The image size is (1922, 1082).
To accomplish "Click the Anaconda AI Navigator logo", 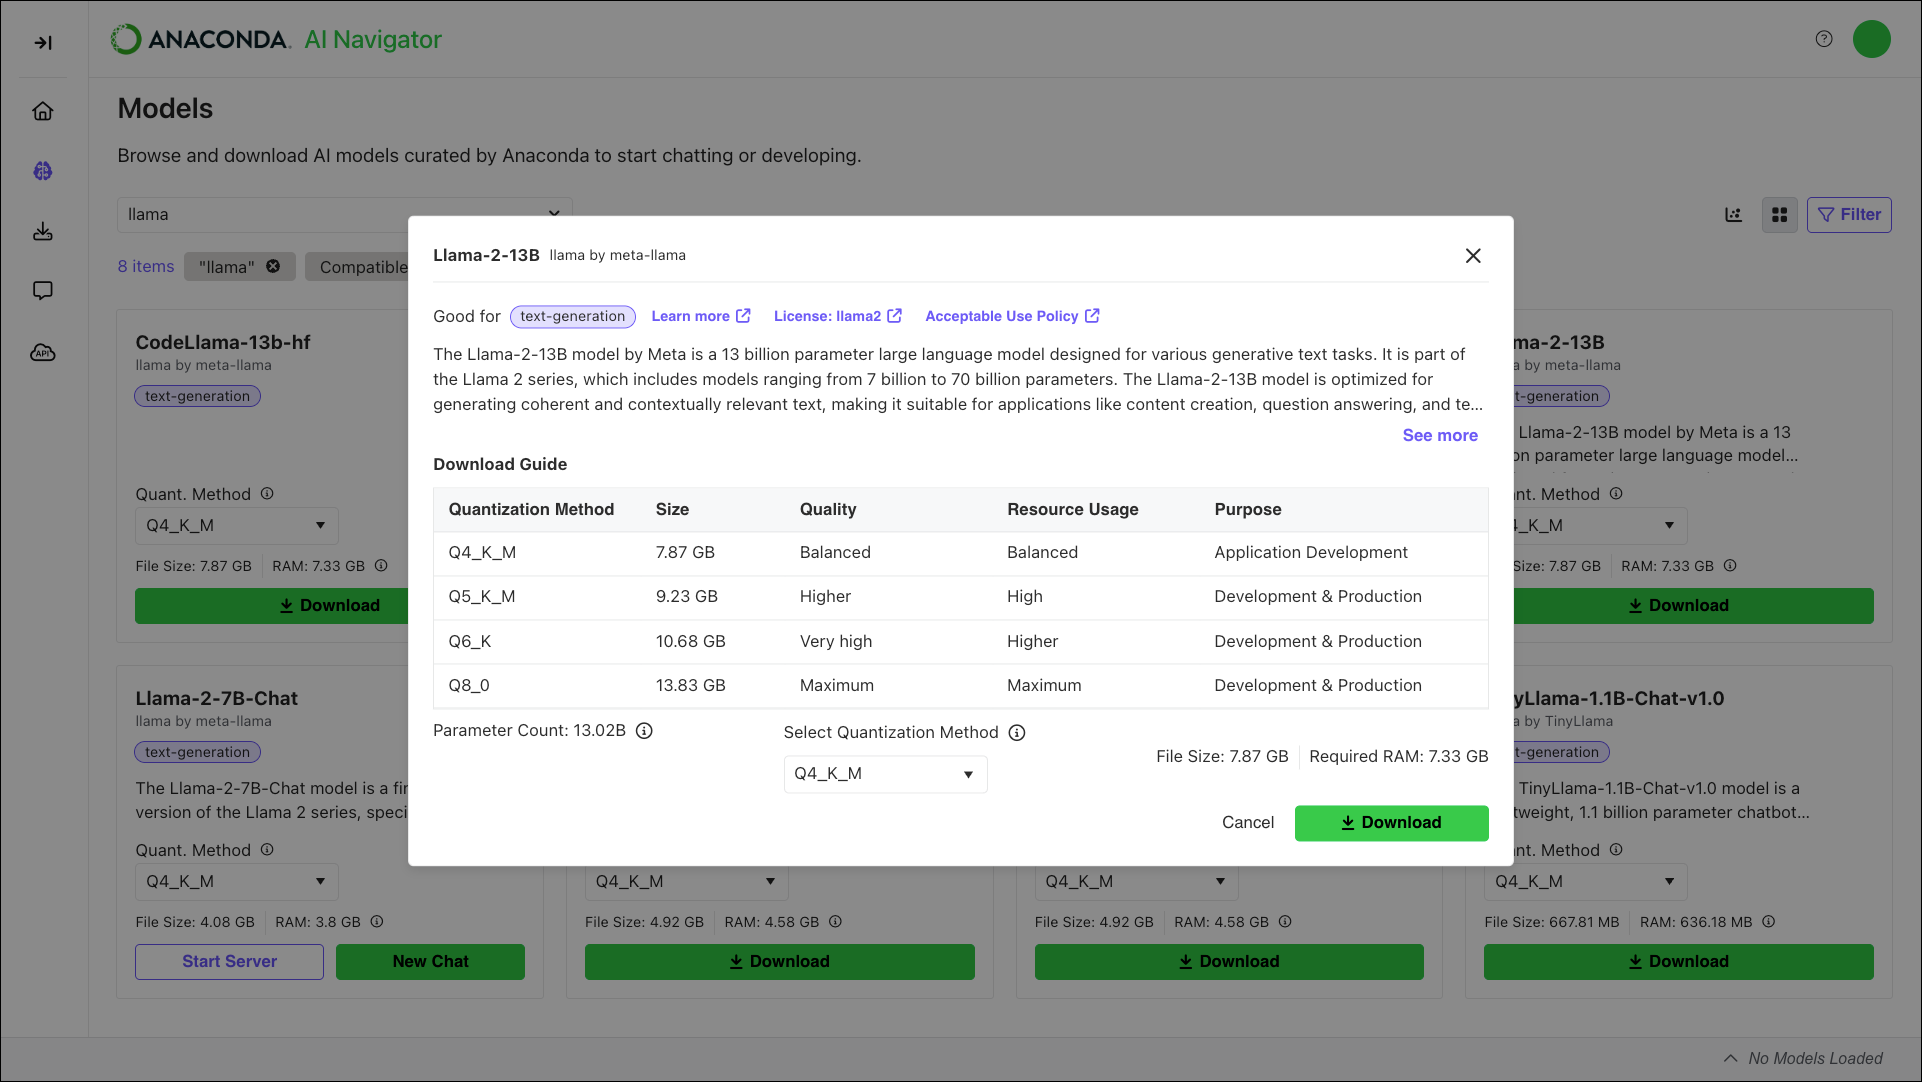I will (276, 39).
